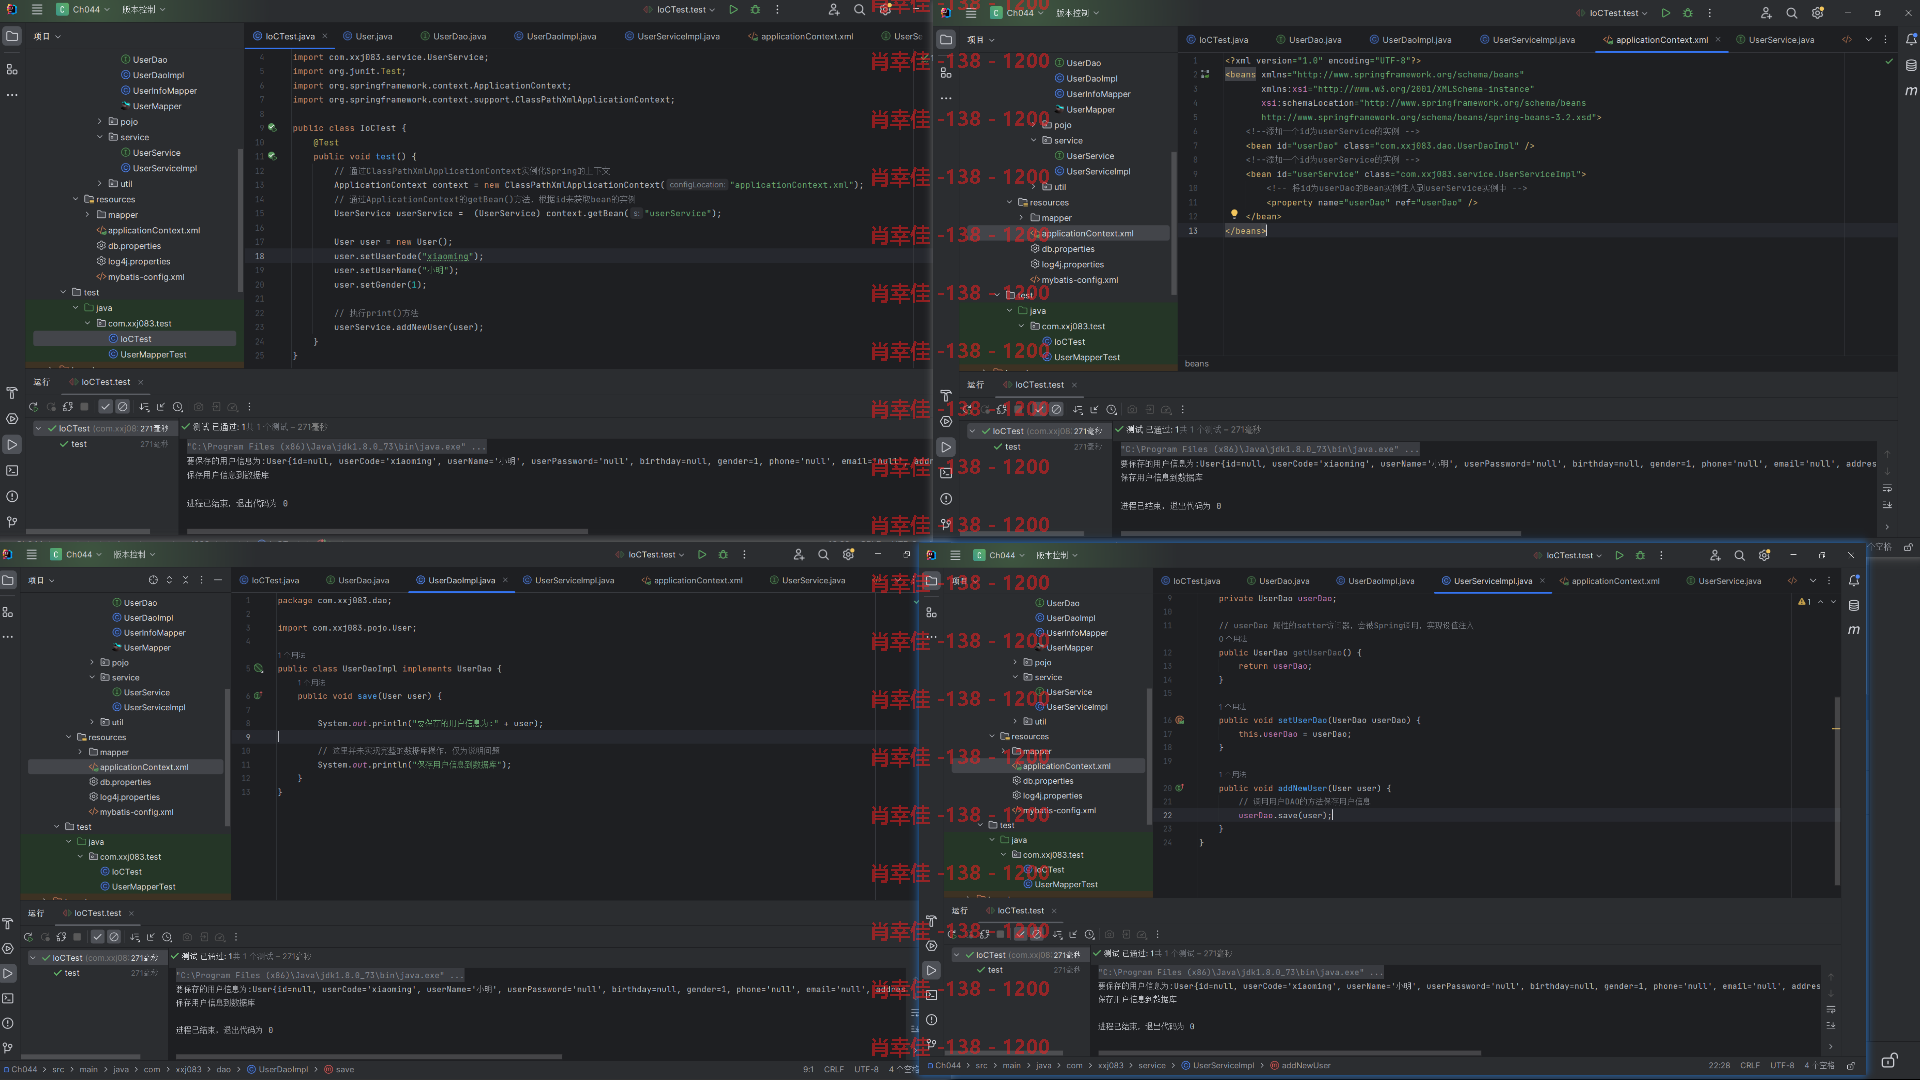Open Search Everywhere in bottom-right window

1739,555
